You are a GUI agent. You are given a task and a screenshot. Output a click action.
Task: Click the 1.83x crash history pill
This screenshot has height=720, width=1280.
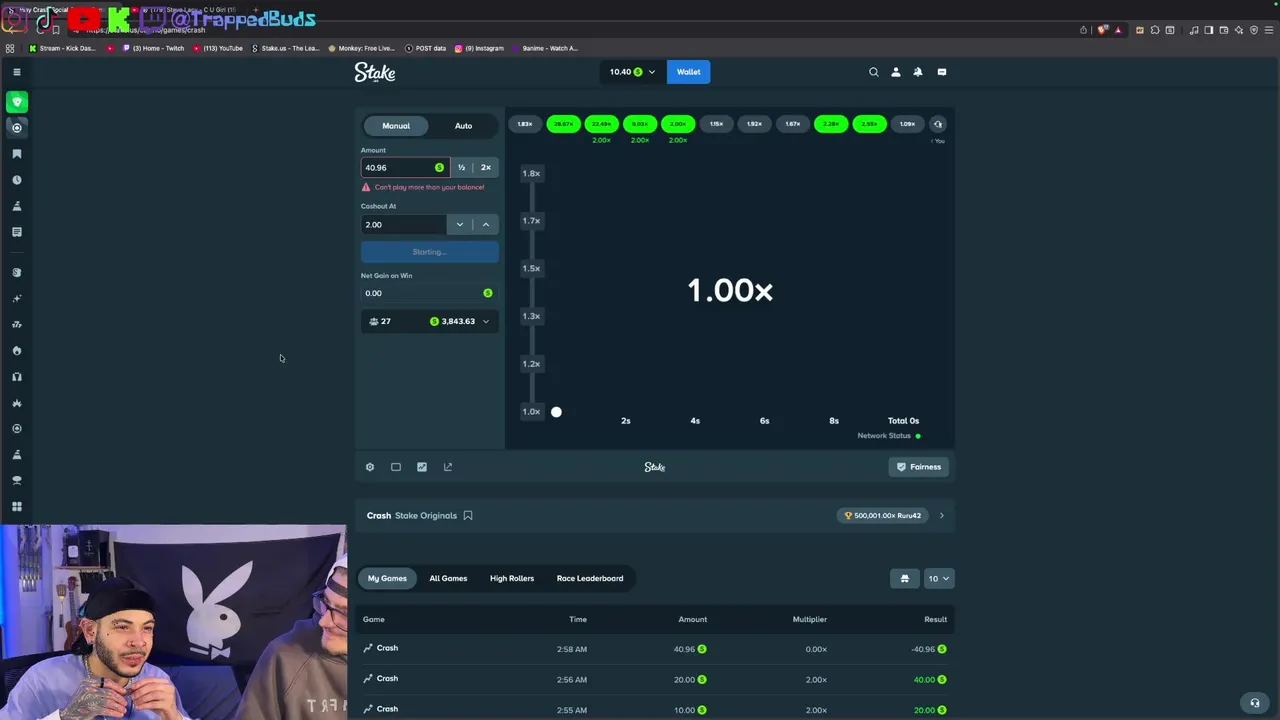coord(525,124)
